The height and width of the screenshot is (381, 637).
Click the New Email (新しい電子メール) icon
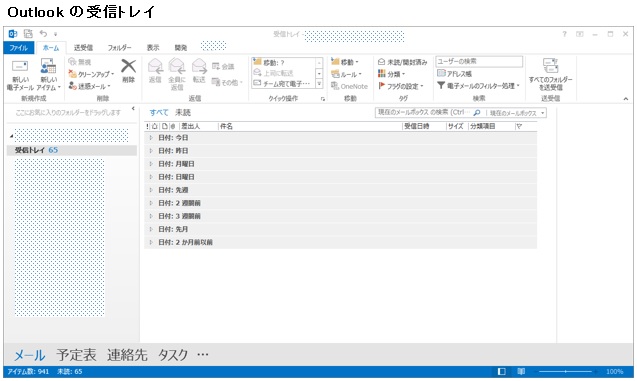pyautogui.click(x=20, y=66)
